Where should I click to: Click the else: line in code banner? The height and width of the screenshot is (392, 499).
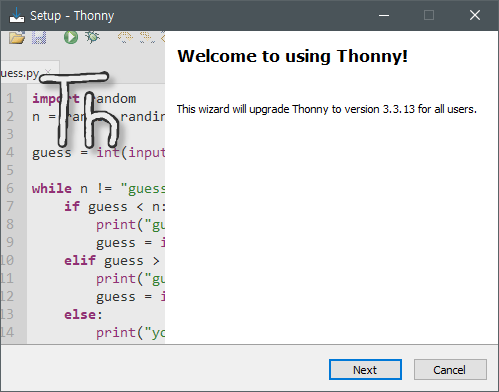point(83,314)
